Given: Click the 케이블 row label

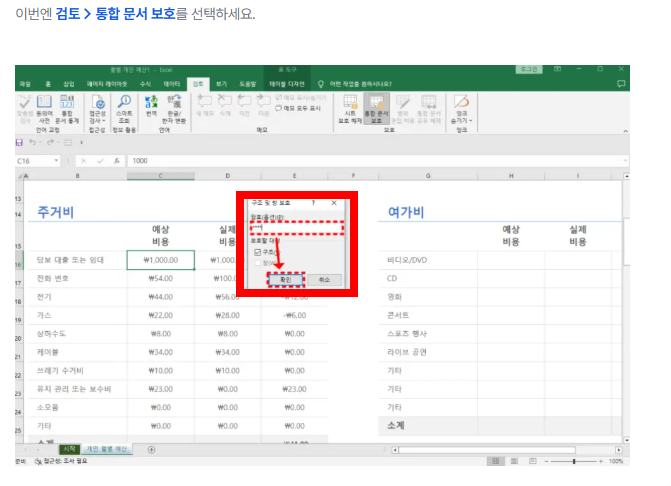Looking at the screenshot, I should pos(47,353).
